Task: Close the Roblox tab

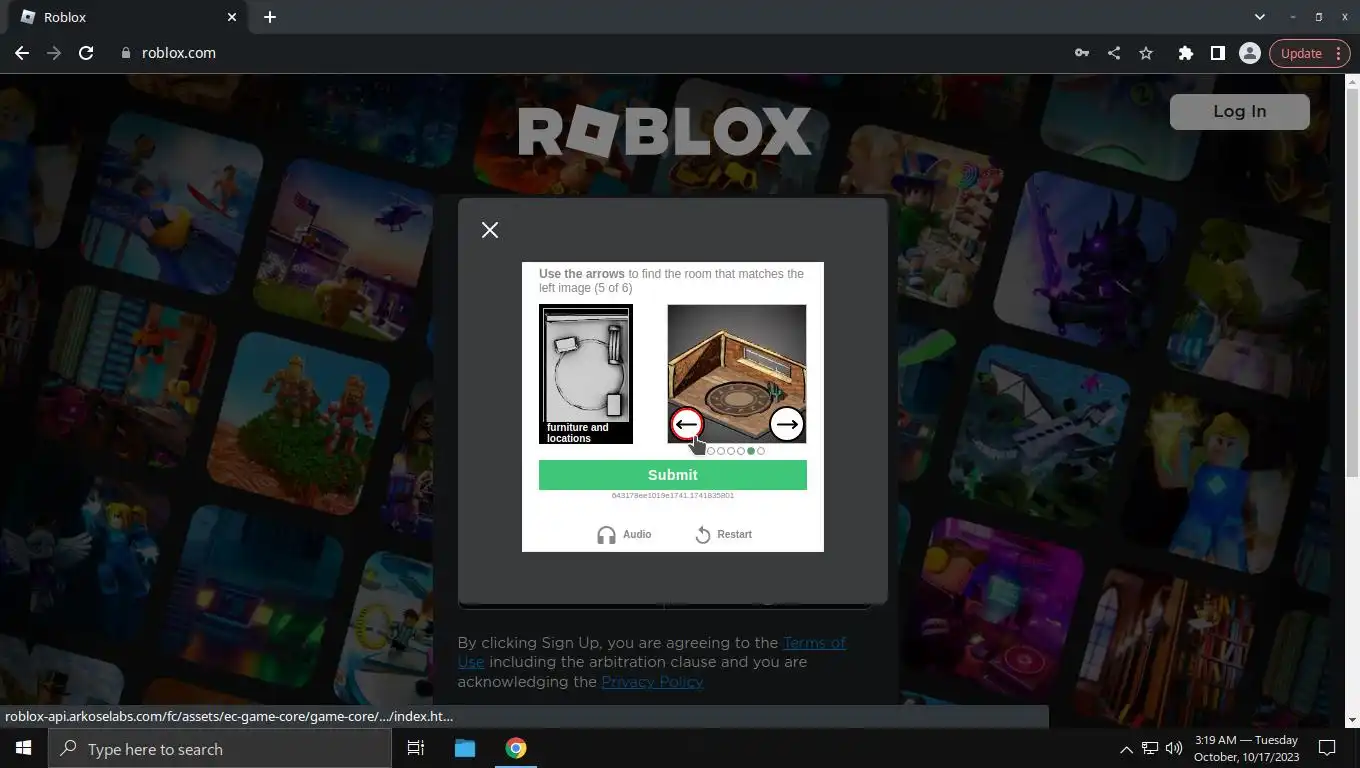Action: (232, 17)
